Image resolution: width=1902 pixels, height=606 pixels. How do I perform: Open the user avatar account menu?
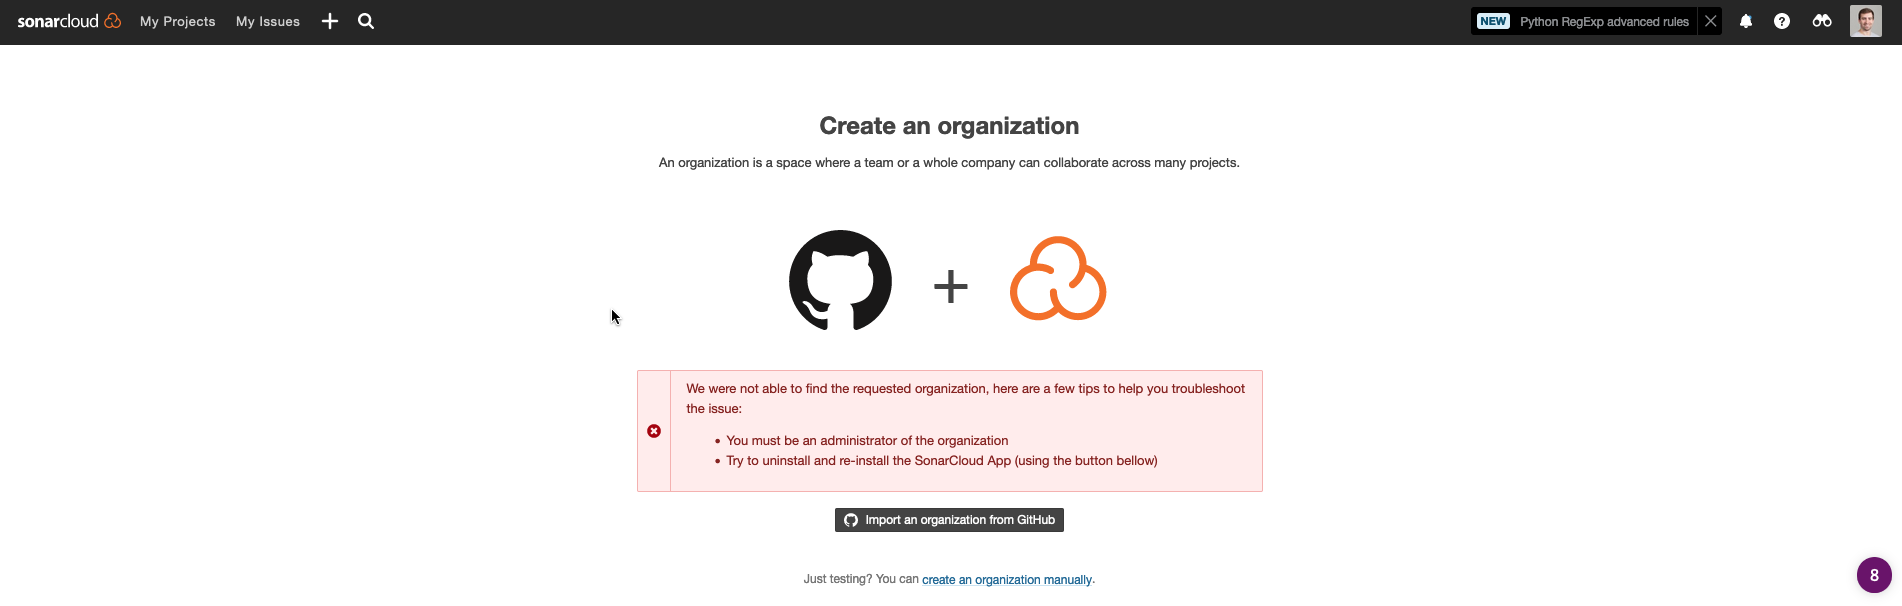[1866, 21]
